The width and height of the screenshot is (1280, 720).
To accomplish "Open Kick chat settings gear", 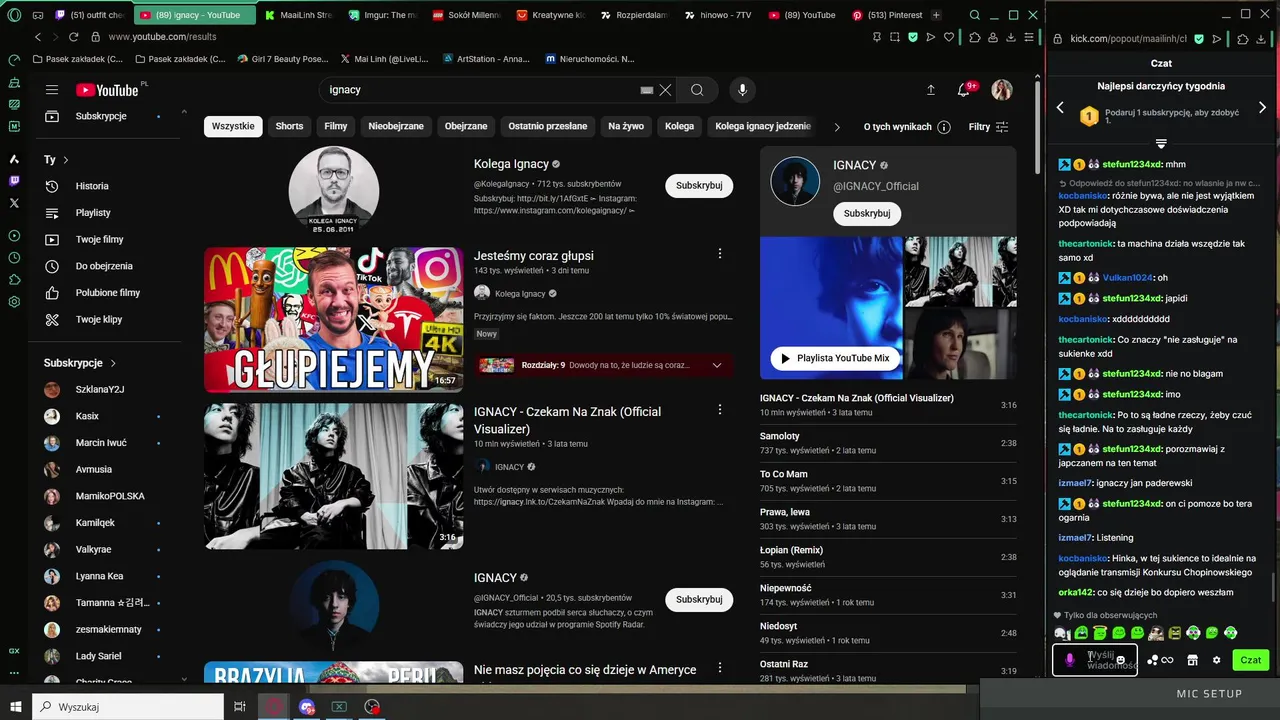I will tap(1217, 660).
